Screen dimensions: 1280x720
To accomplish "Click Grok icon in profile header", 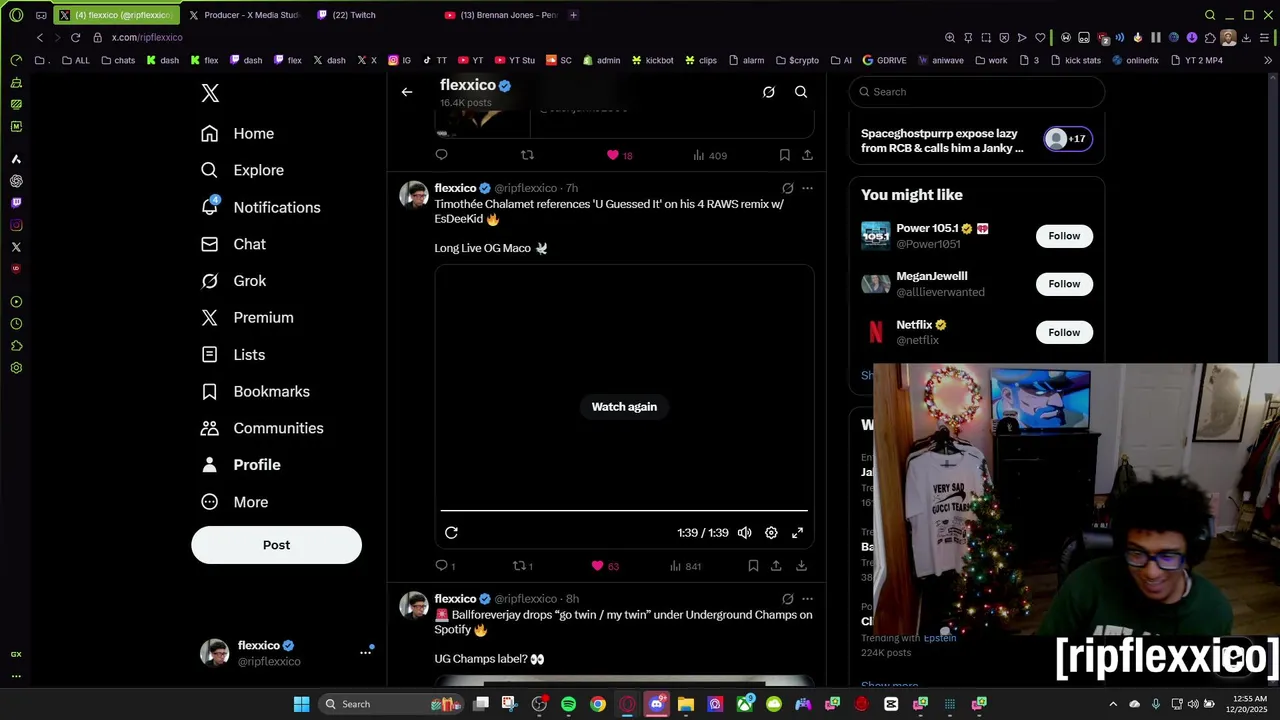I will pos(768,92).
